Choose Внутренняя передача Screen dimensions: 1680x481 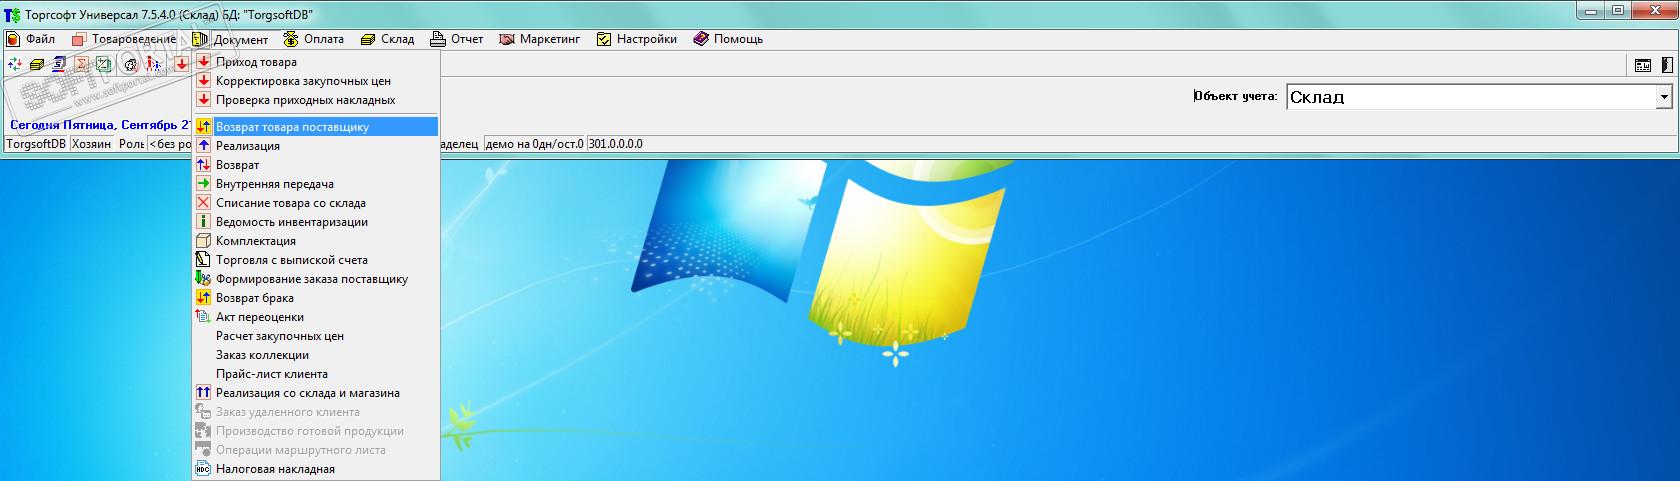[x=316, y=184]
